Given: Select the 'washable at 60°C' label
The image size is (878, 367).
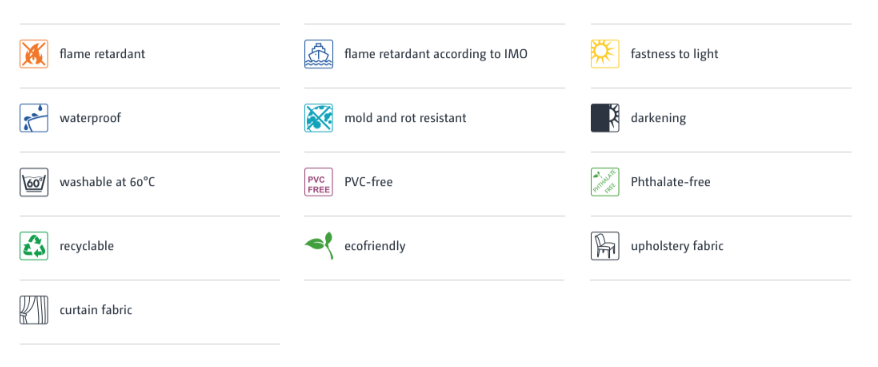Looking at the screenshot, I should tap(107, 182).
